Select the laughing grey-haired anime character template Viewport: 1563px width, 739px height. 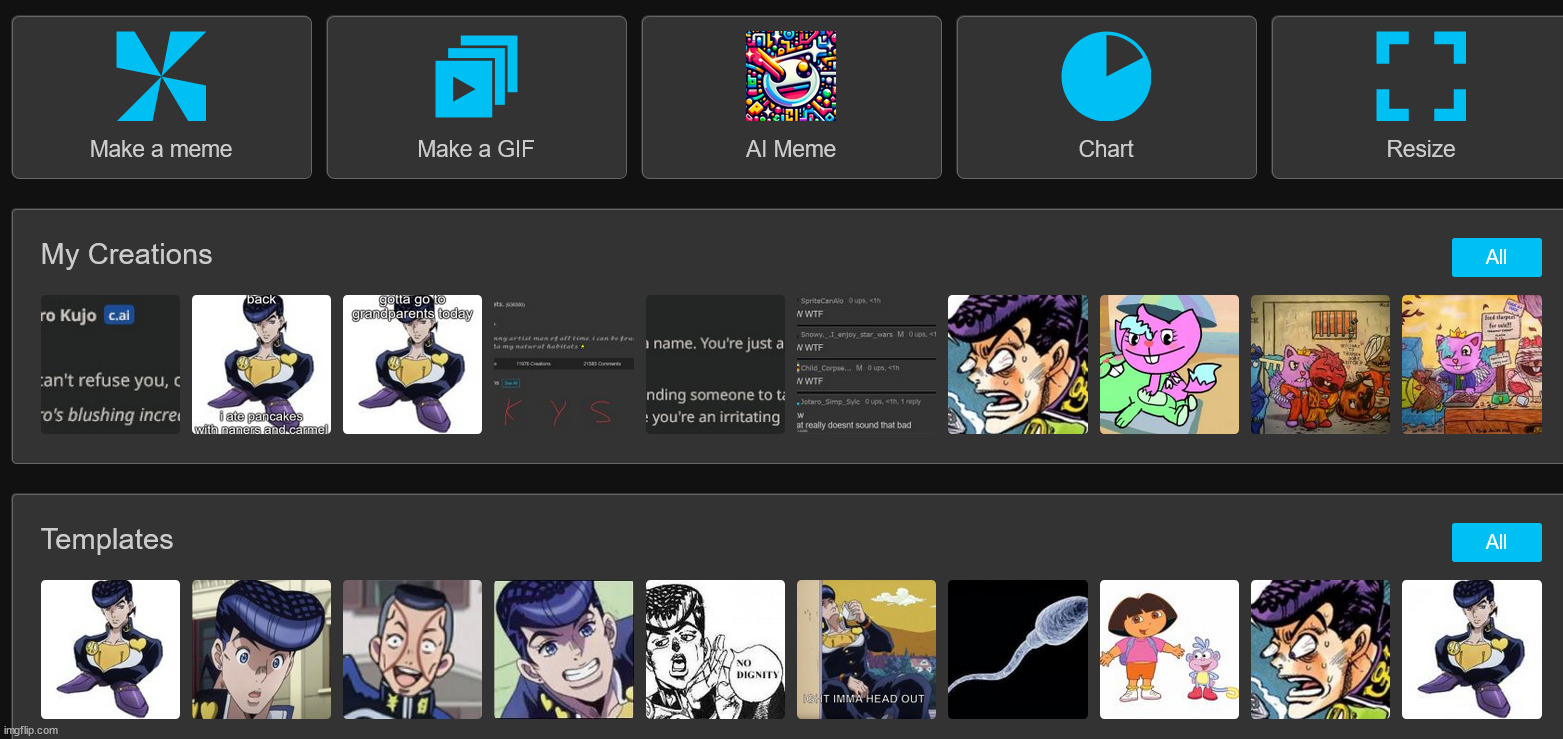click(412, 649)
